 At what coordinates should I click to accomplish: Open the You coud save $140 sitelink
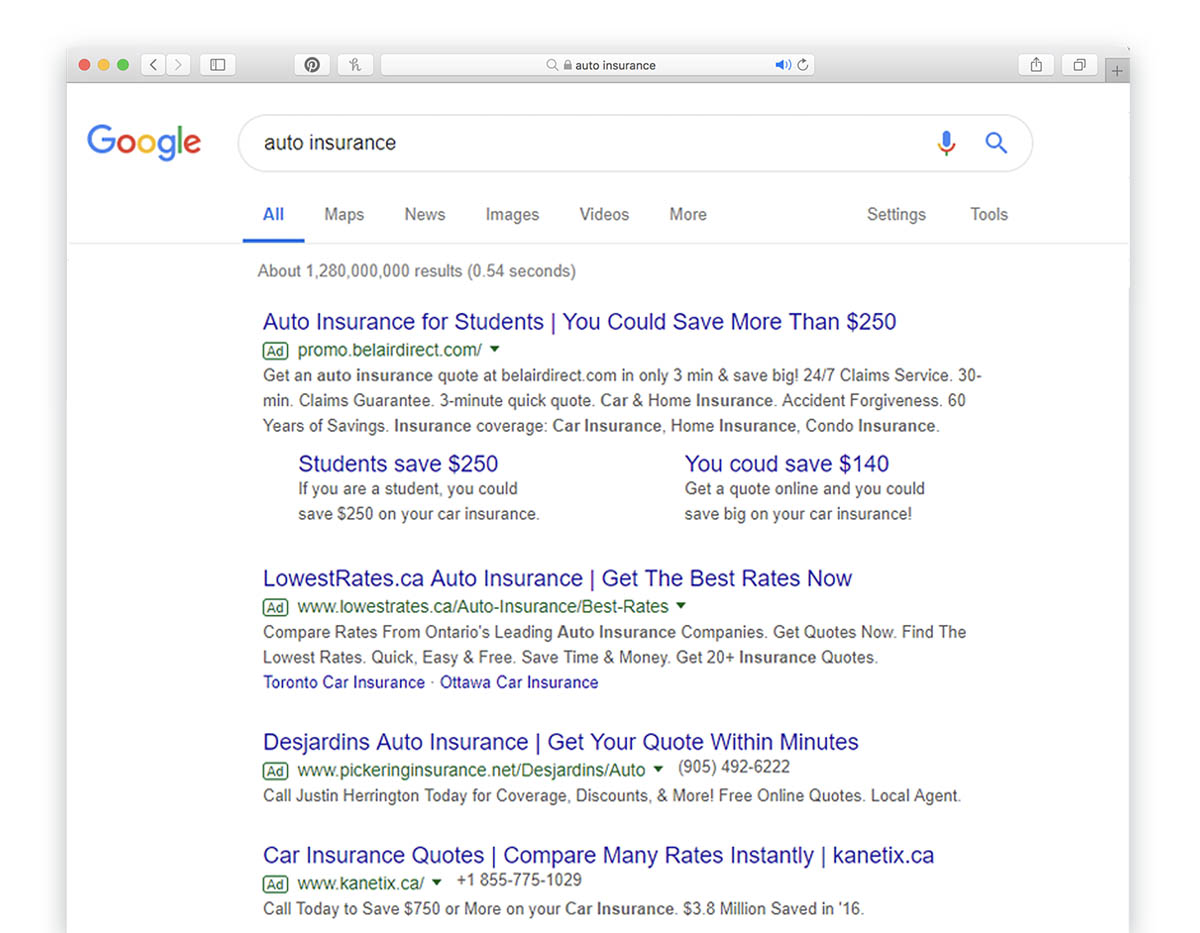coord(786,464)
